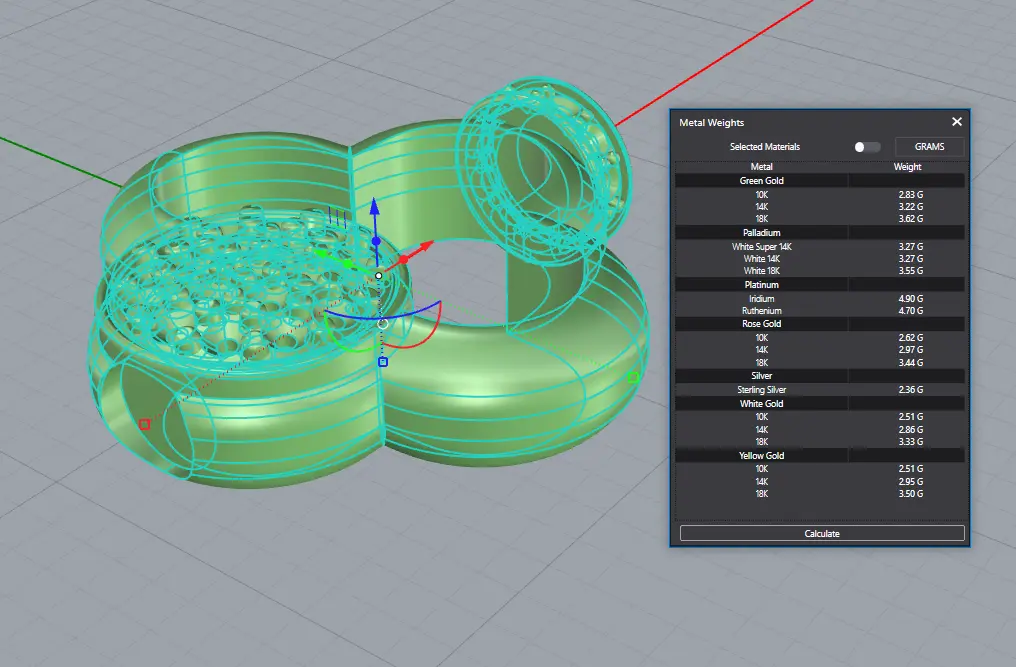Viewport: 1016px width, 667px height.
Task: Click the Platinum category header row
Action: (x=761, y=285)
